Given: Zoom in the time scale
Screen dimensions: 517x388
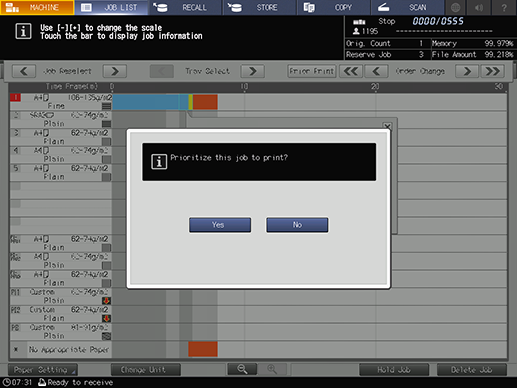Looking at the screenshot, I should pyautogui.click(x=272, y=369).
